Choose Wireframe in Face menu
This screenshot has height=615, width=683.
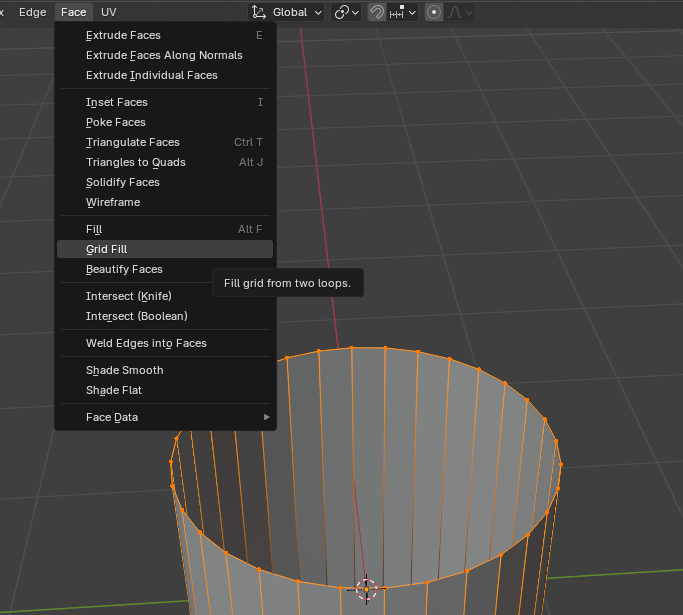(165, 203)
